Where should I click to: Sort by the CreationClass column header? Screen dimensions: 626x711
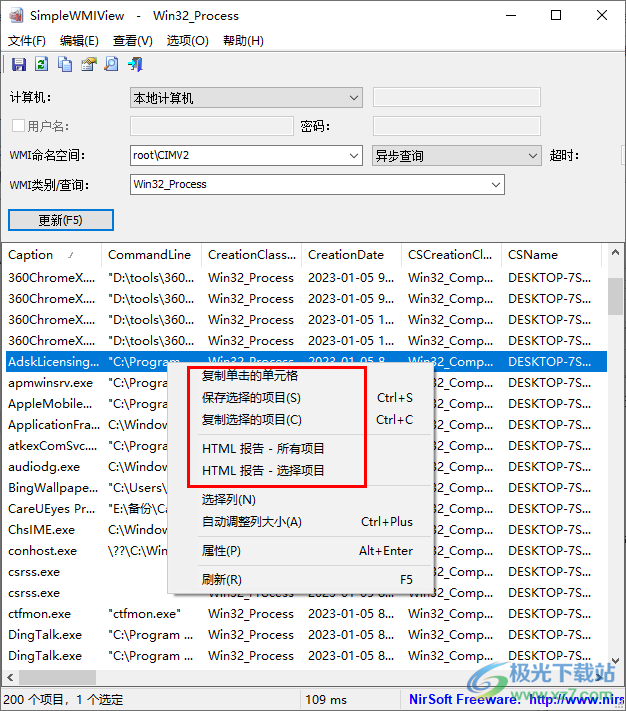(252, 255)
